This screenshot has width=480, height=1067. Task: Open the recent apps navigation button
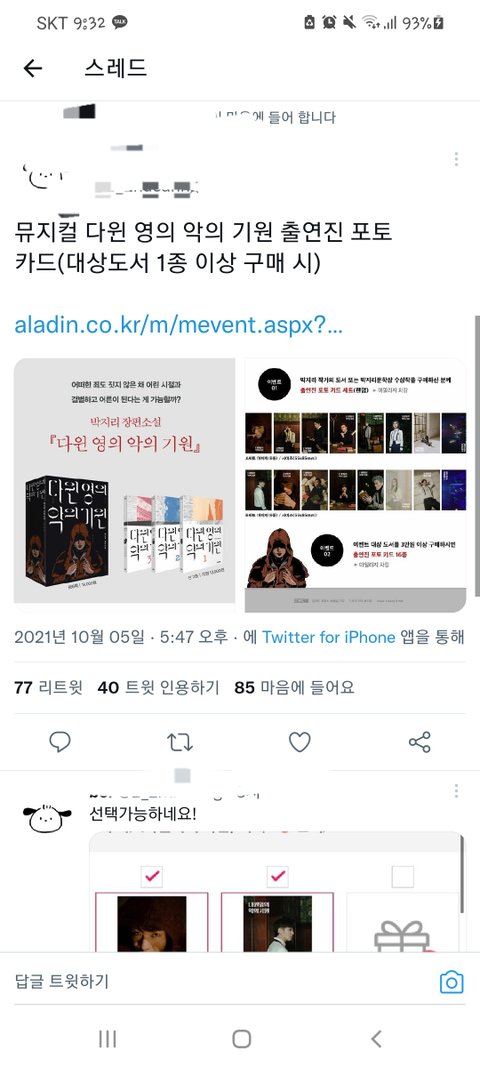(107, 1038)
